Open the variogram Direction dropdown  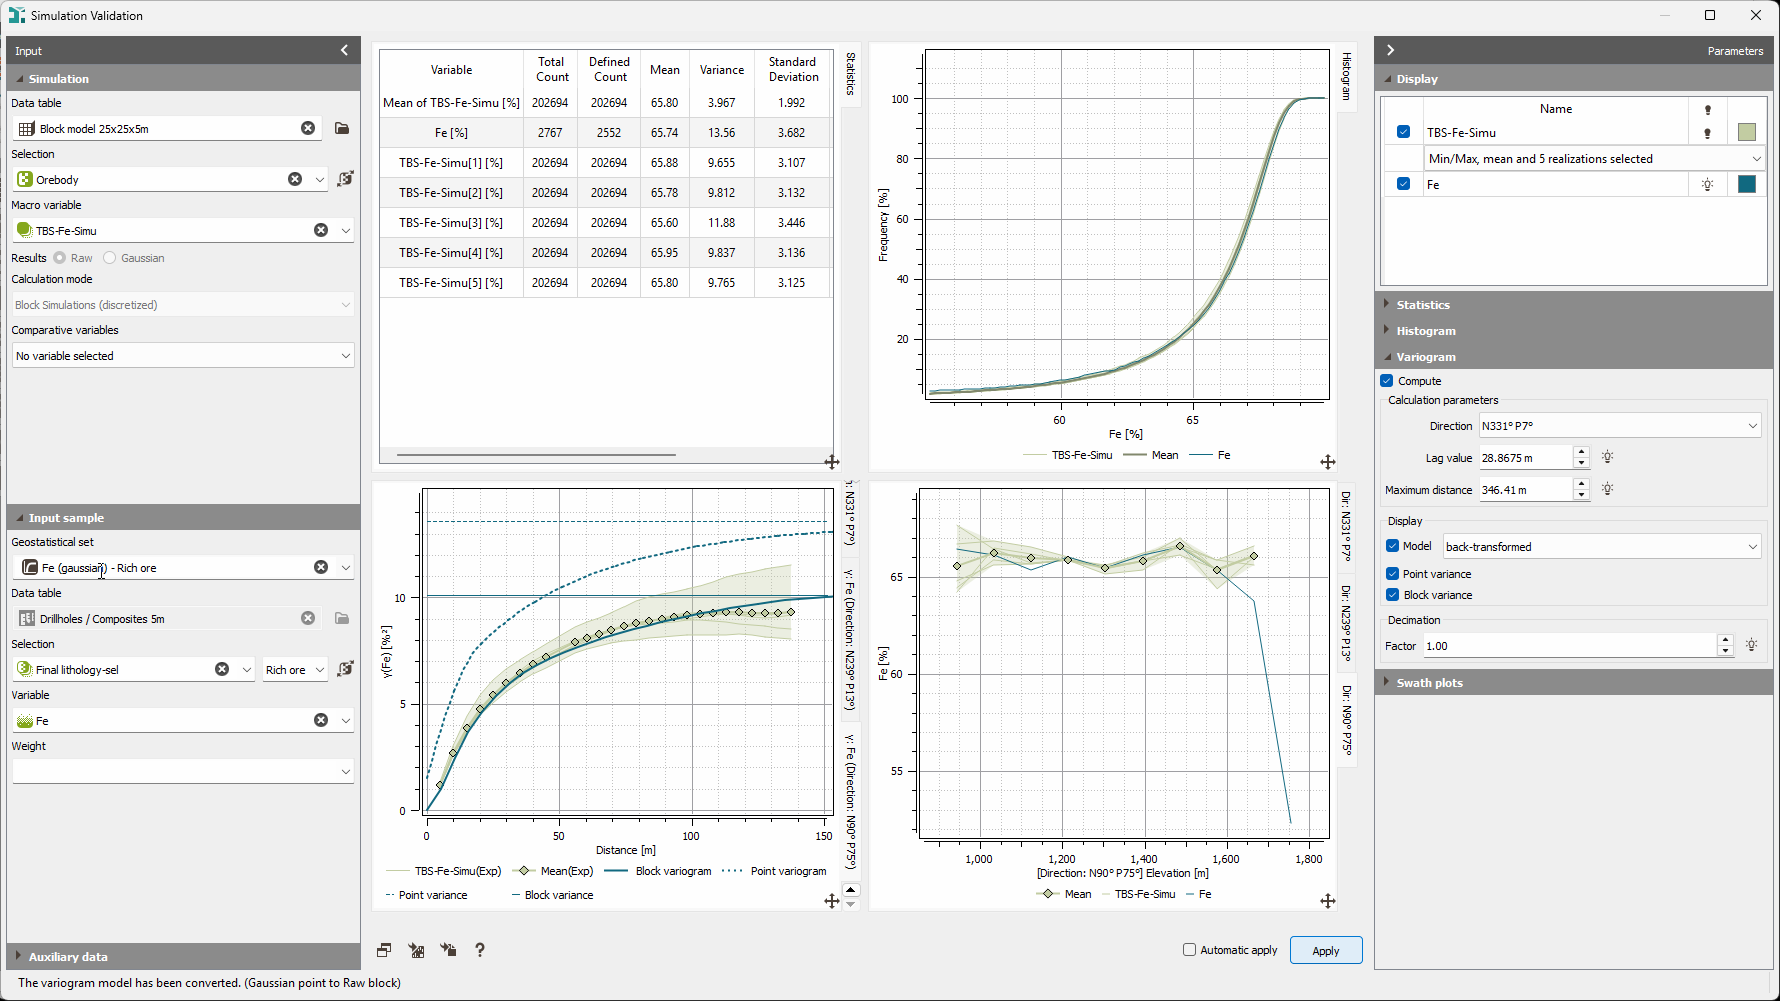[1620, 426]
